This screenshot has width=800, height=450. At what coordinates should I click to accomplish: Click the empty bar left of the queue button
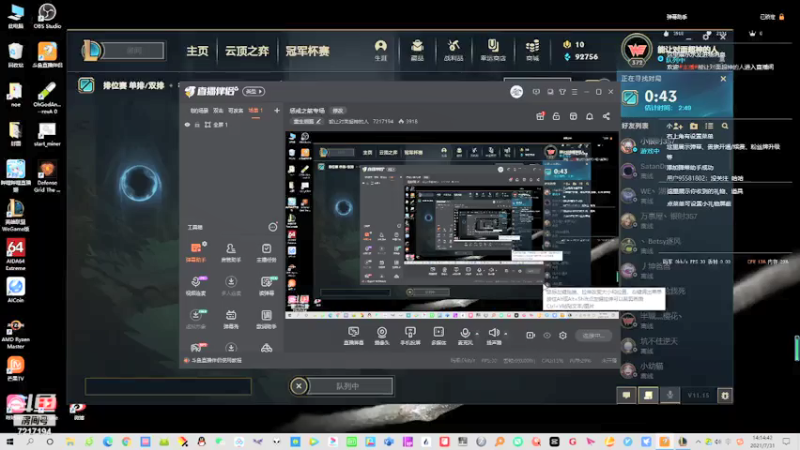[168, 386]
